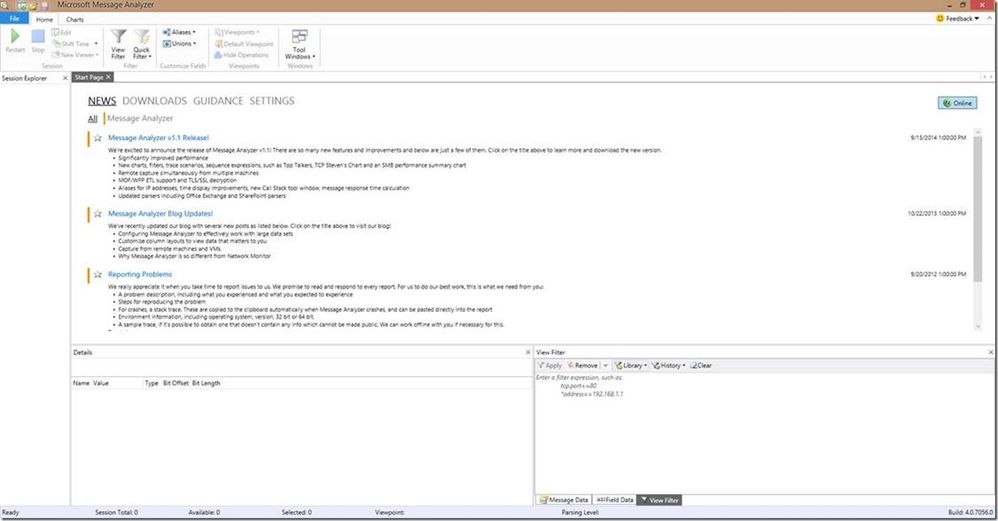Star the Reporting Problems news item
Image resolution: width=998 pixels, height=521 pixels.
(97, 274)
